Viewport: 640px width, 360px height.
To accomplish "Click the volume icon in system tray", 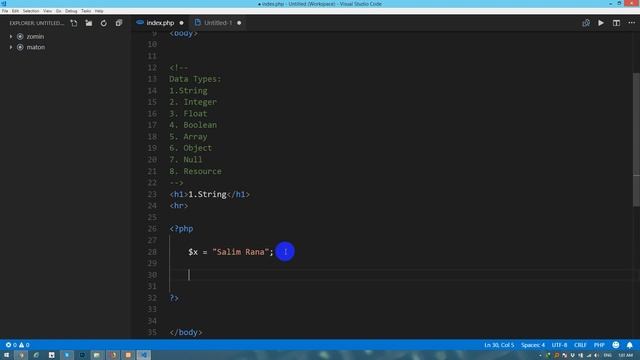I will tap(597, 356).
